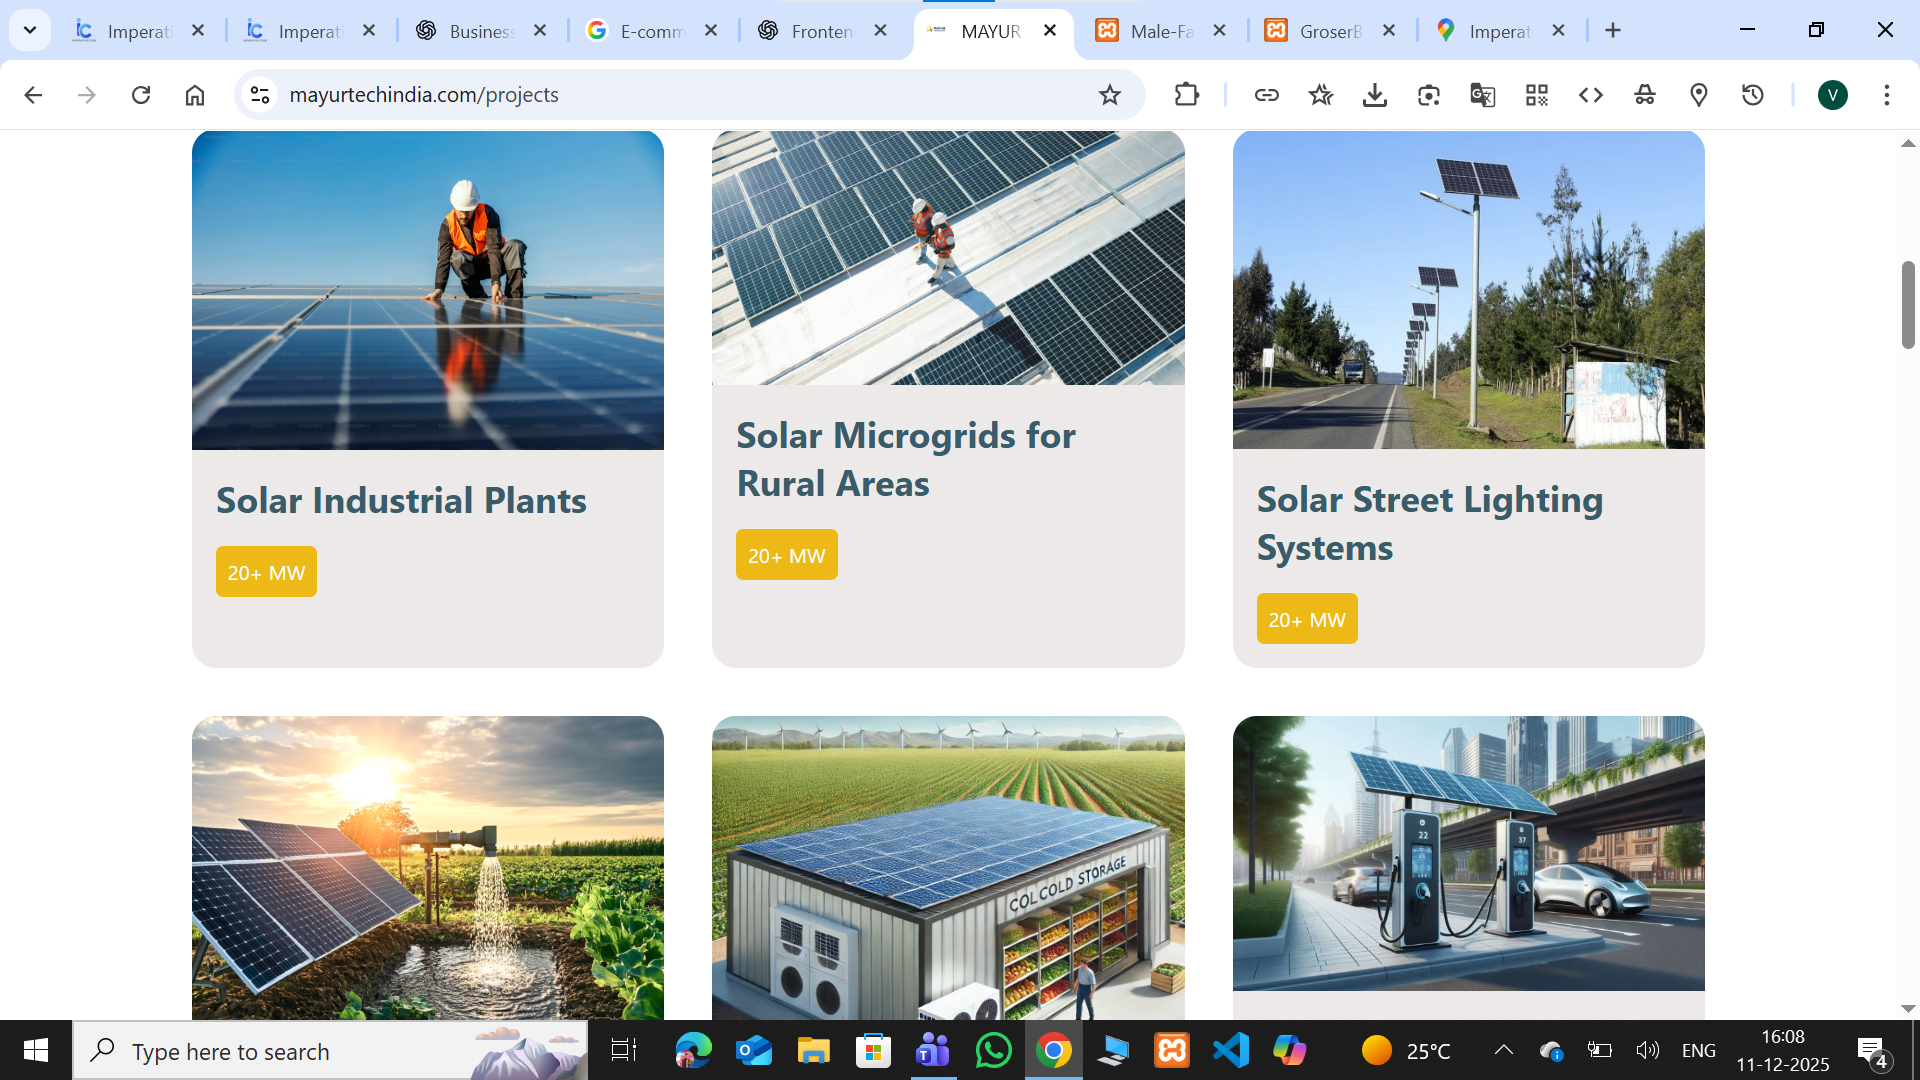Click the screenshot capture extension icon
This screenshot has height=1080, width=1920.
1428,95
